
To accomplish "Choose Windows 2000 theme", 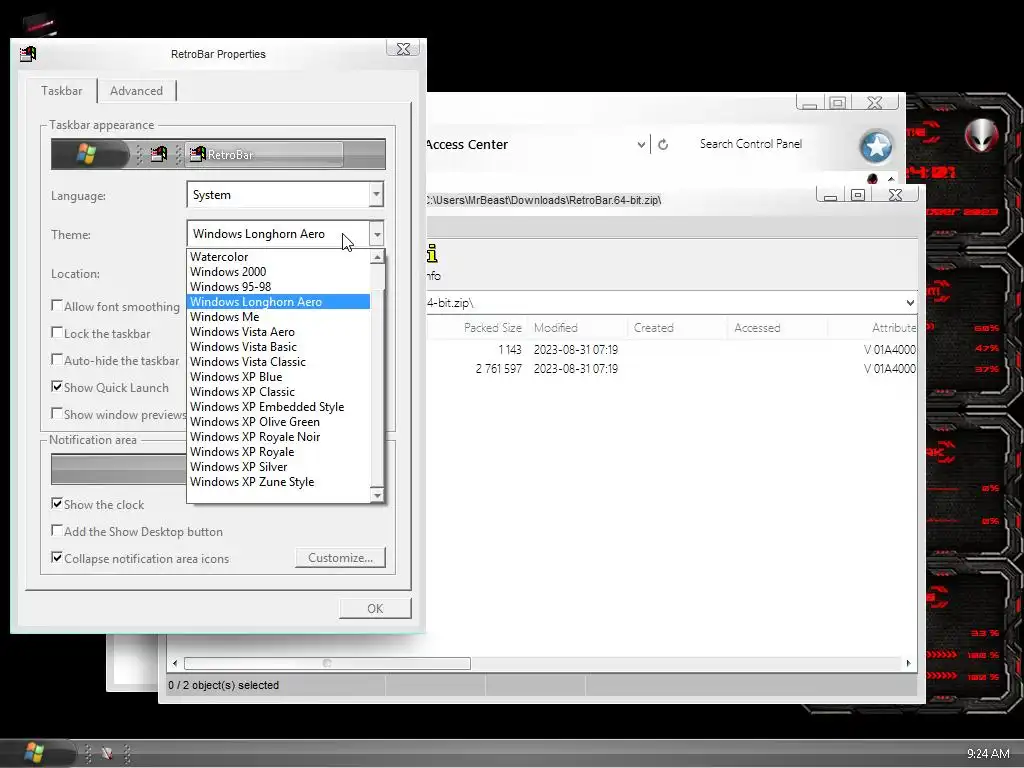I will coord(279,272).
